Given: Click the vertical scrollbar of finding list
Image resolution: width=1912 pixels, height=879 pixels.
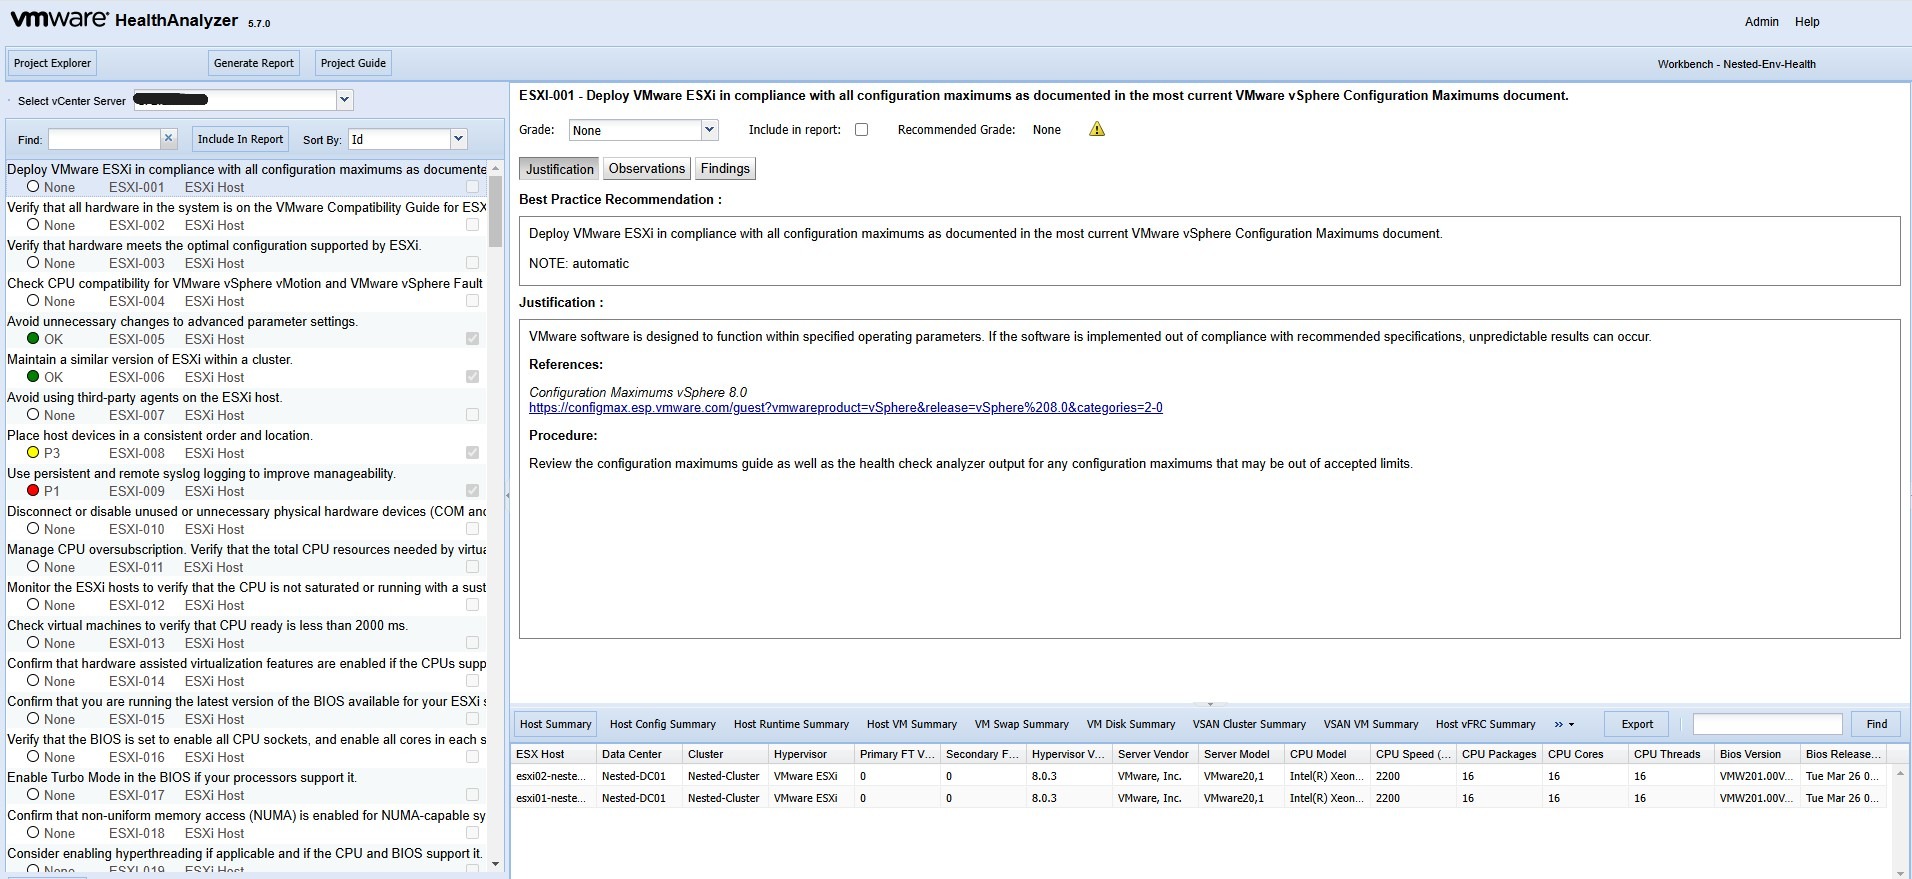Looking at the screenshot, I should [x=495, y=212].
